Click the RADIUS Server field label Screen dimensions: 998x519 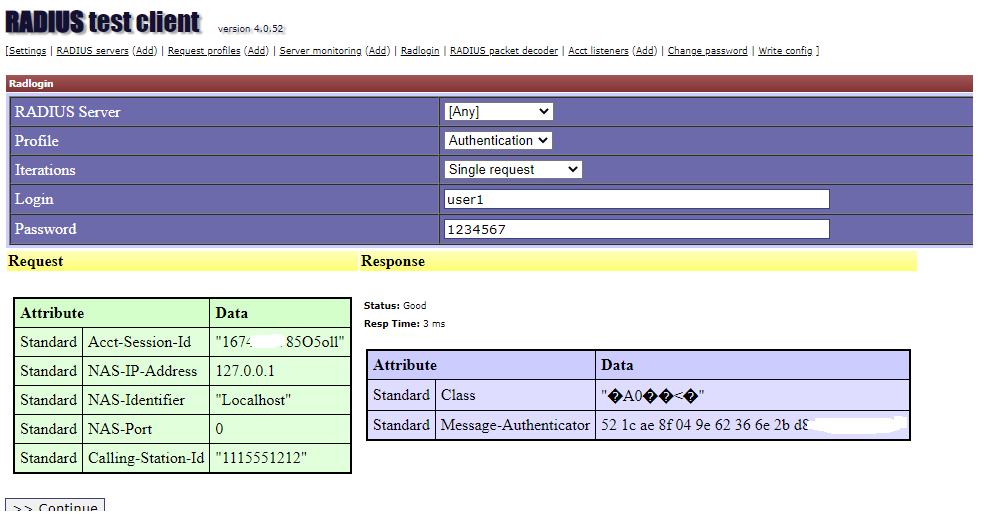click(x=67, y=112)
